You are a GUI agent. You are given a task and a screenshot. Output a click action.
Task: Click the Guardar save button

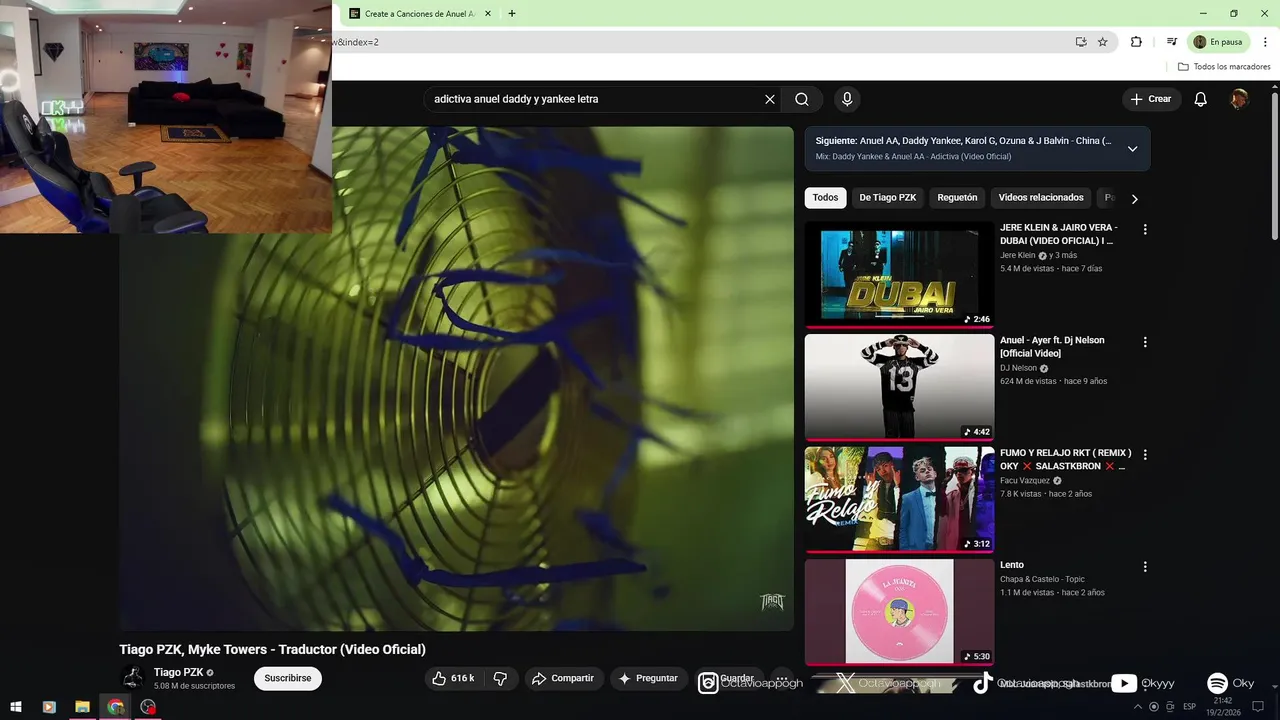tap(729, 678)
